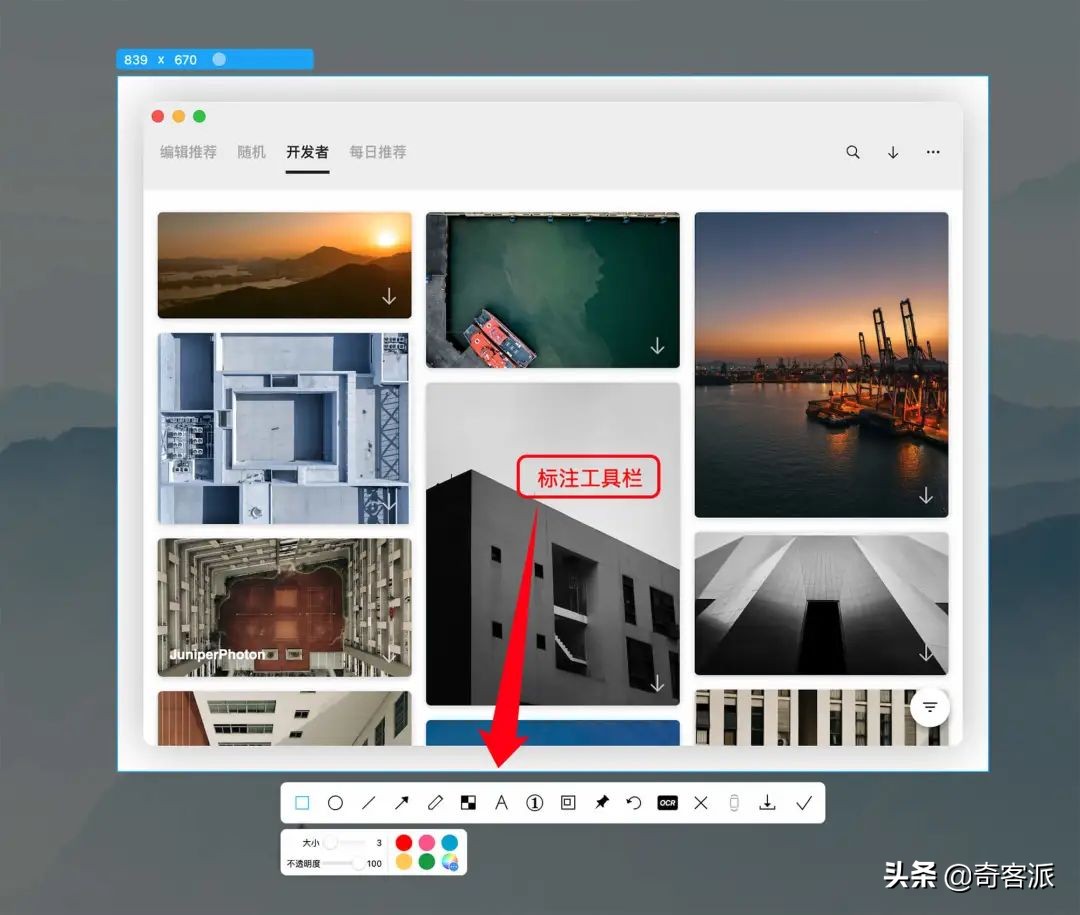Select the ellipse drawing tool
The width and height of the screenshot is (1080, 915).
336,802
